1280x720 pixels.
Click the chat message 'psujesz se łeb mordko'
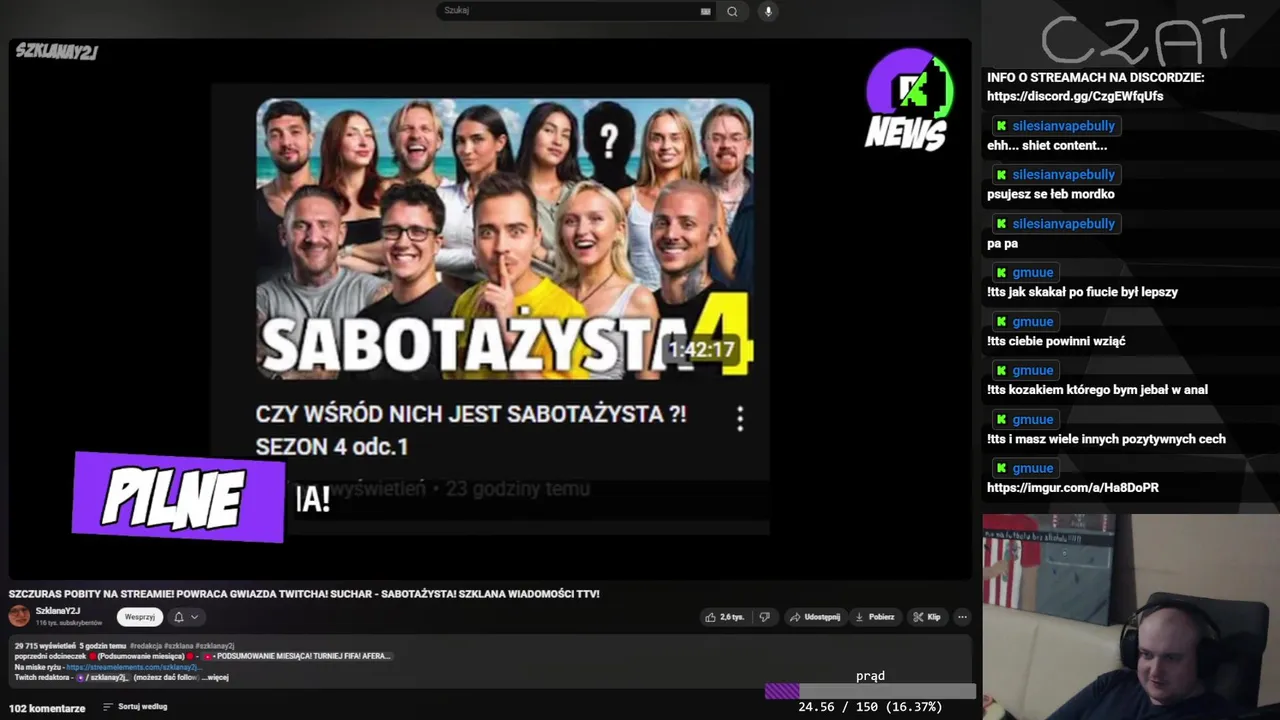1050,194
